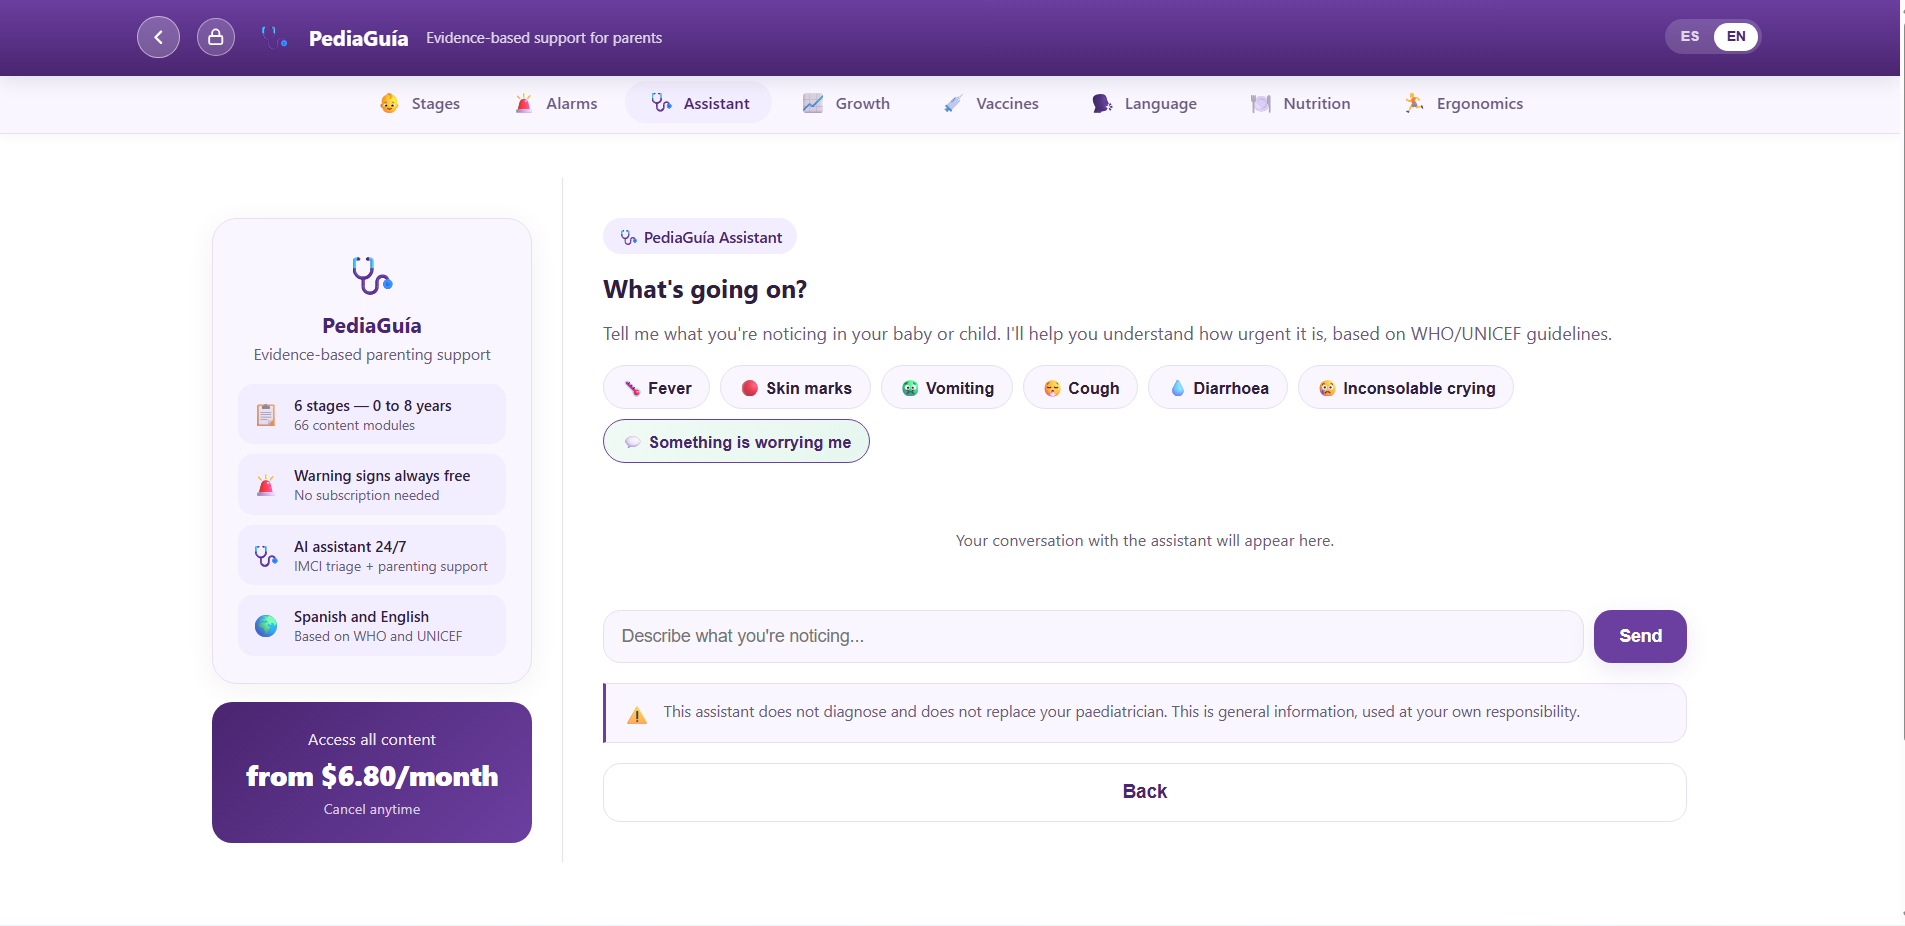The image size is (1905, 926).
Task: Click 'Evidence-based parenting support' sidebar text
Action: 372,355
